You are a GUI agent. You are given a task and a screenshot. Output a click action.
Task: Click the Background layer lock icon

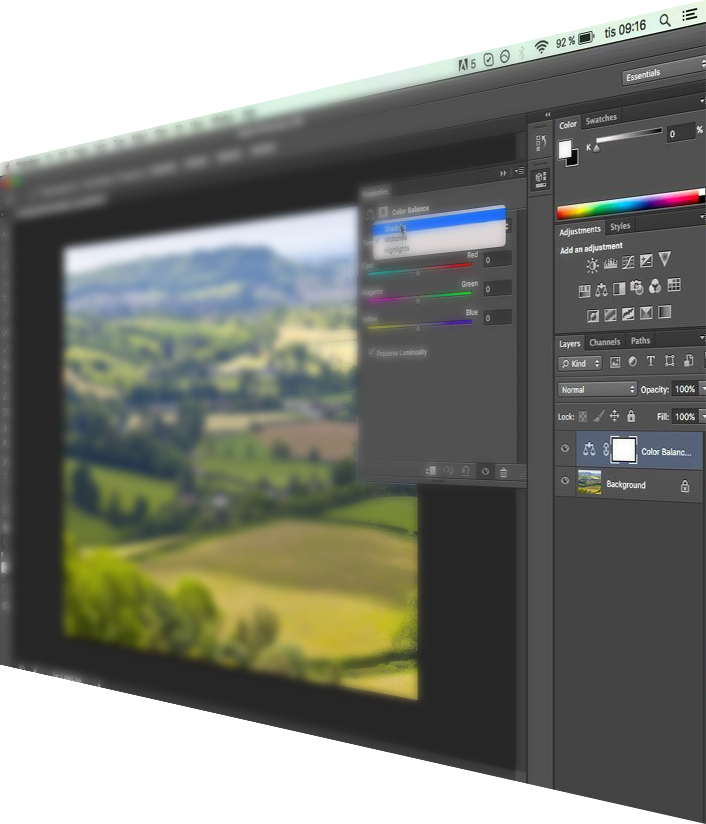click(685, 486)
